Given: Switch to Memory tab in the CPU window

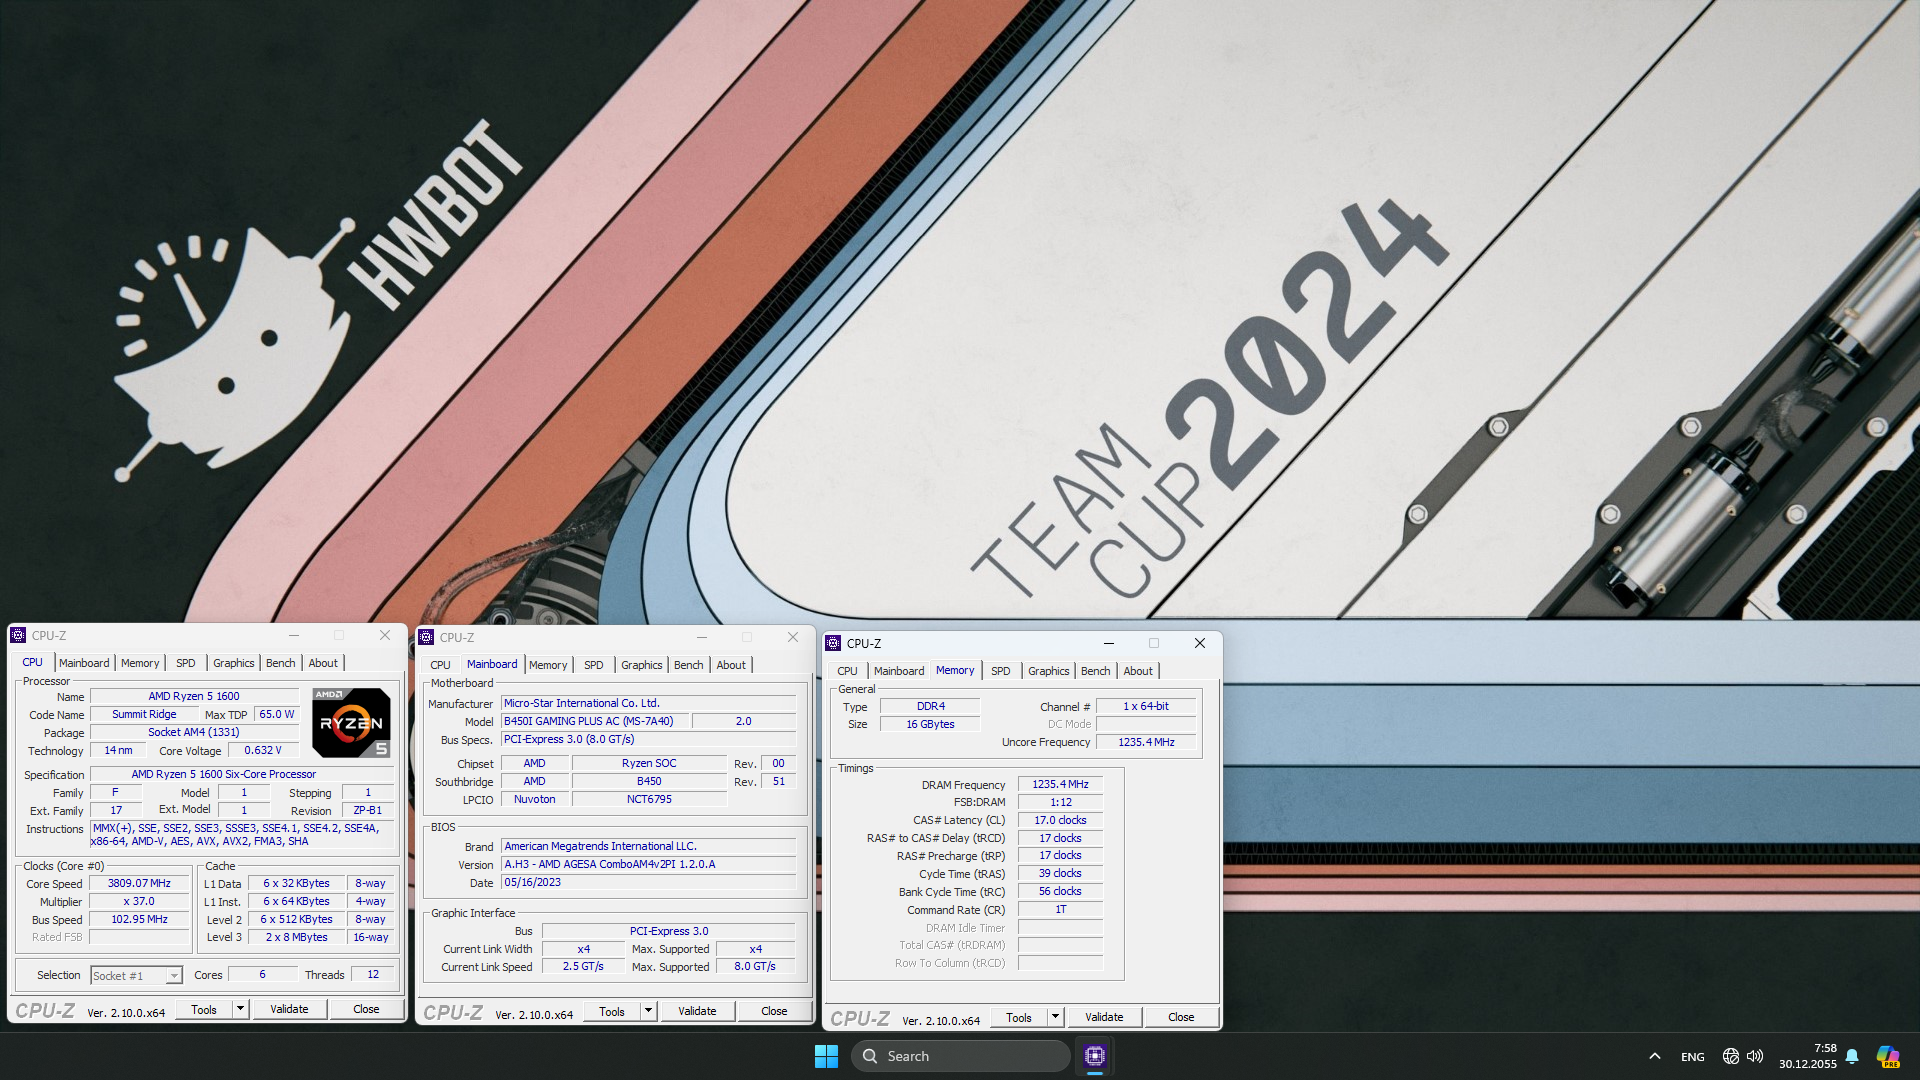Looking at the screenshot, I should pos(140,663).
